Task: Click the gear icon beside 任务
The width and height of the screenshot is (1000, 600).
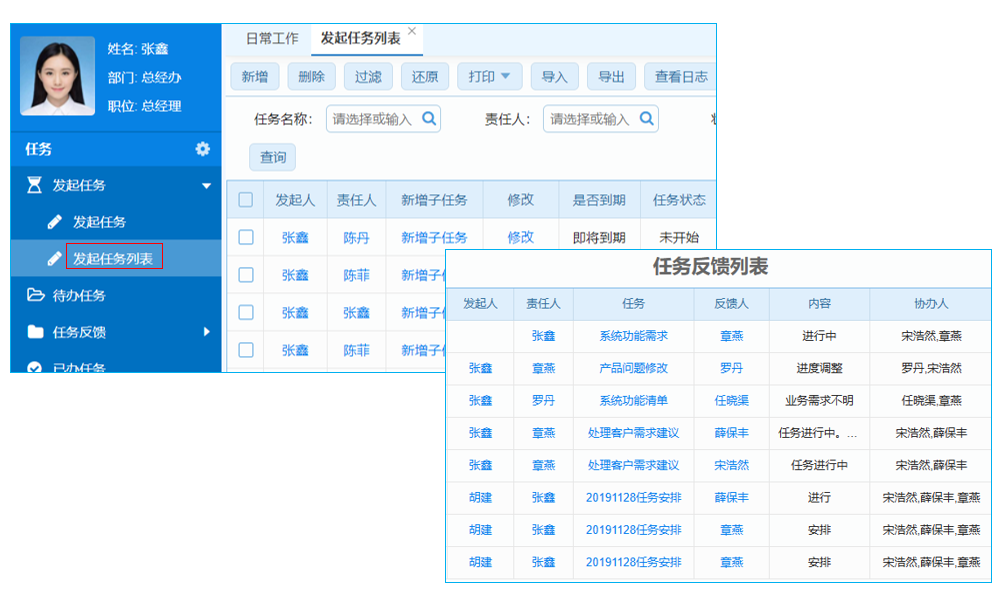Action: 200,148
